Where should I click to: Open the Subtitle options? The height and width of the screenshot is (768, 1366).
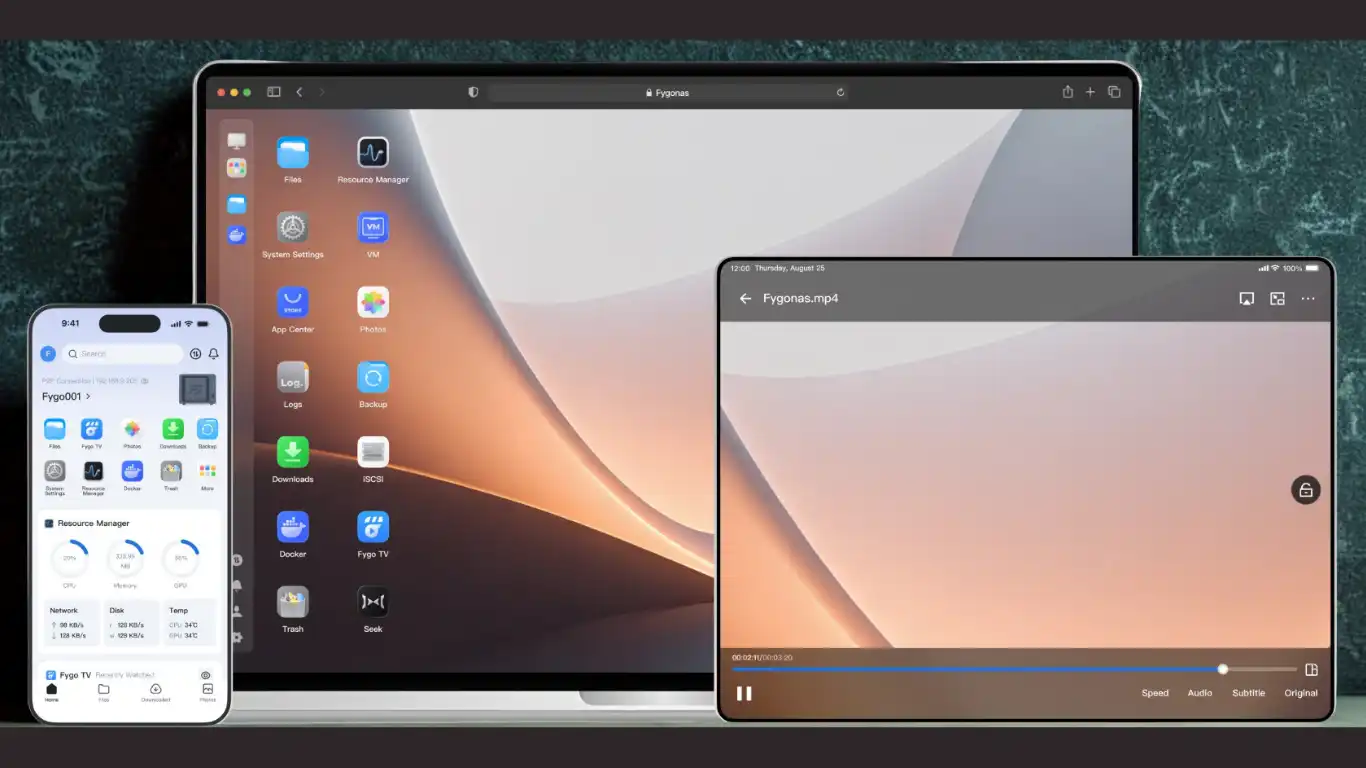(x=1248, y=693)
